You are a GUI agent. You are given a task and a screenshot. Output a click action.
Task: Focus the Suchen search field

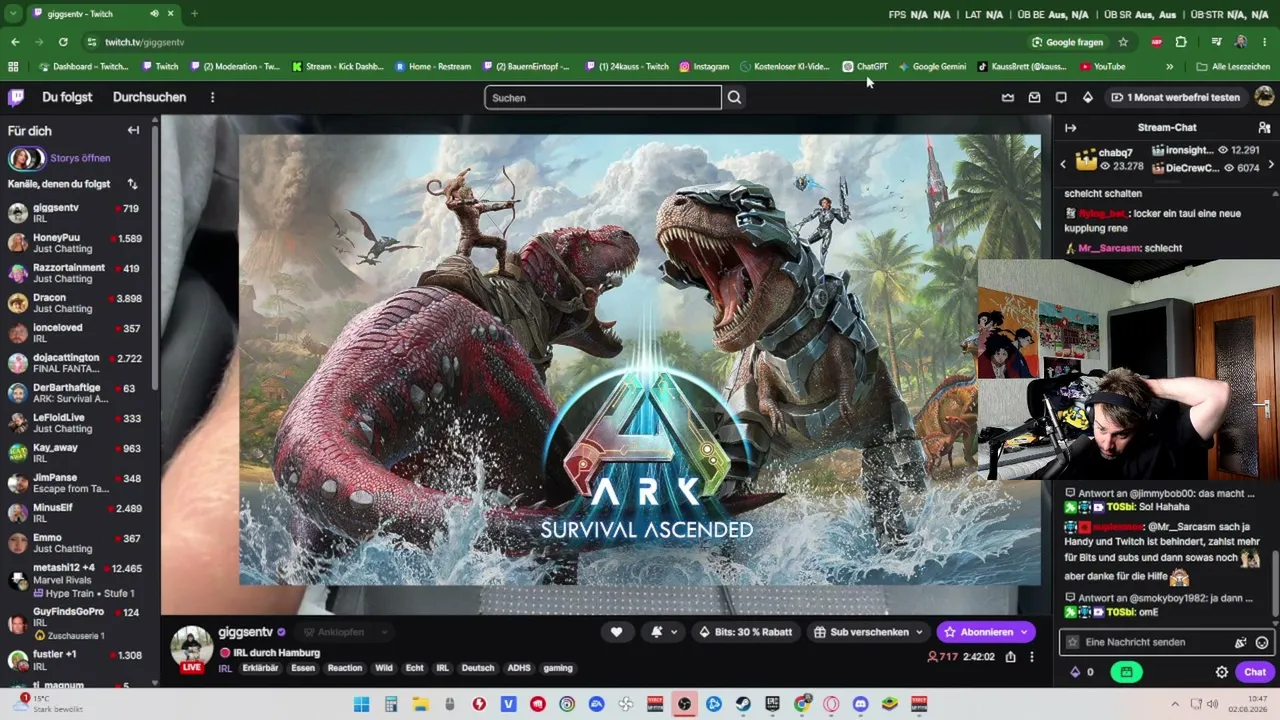coord(603,97)
